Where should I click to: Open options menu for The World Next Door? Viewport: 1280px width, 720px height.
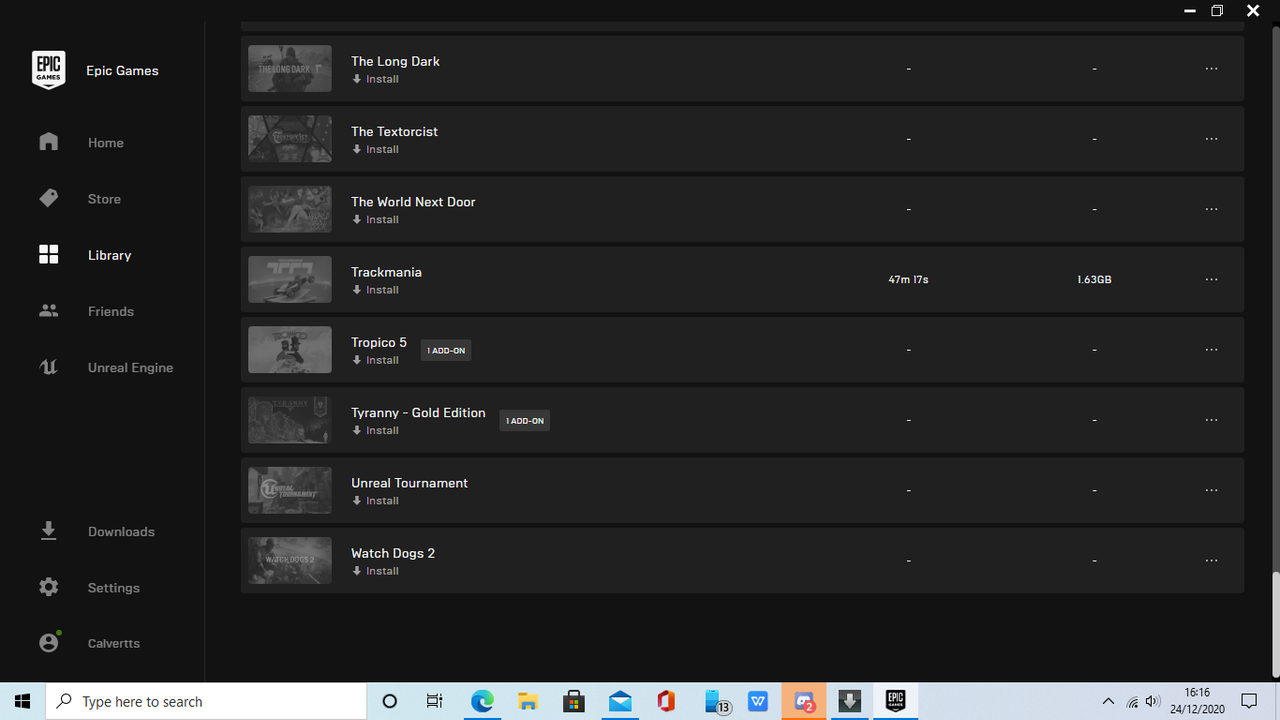(1211, 209)
